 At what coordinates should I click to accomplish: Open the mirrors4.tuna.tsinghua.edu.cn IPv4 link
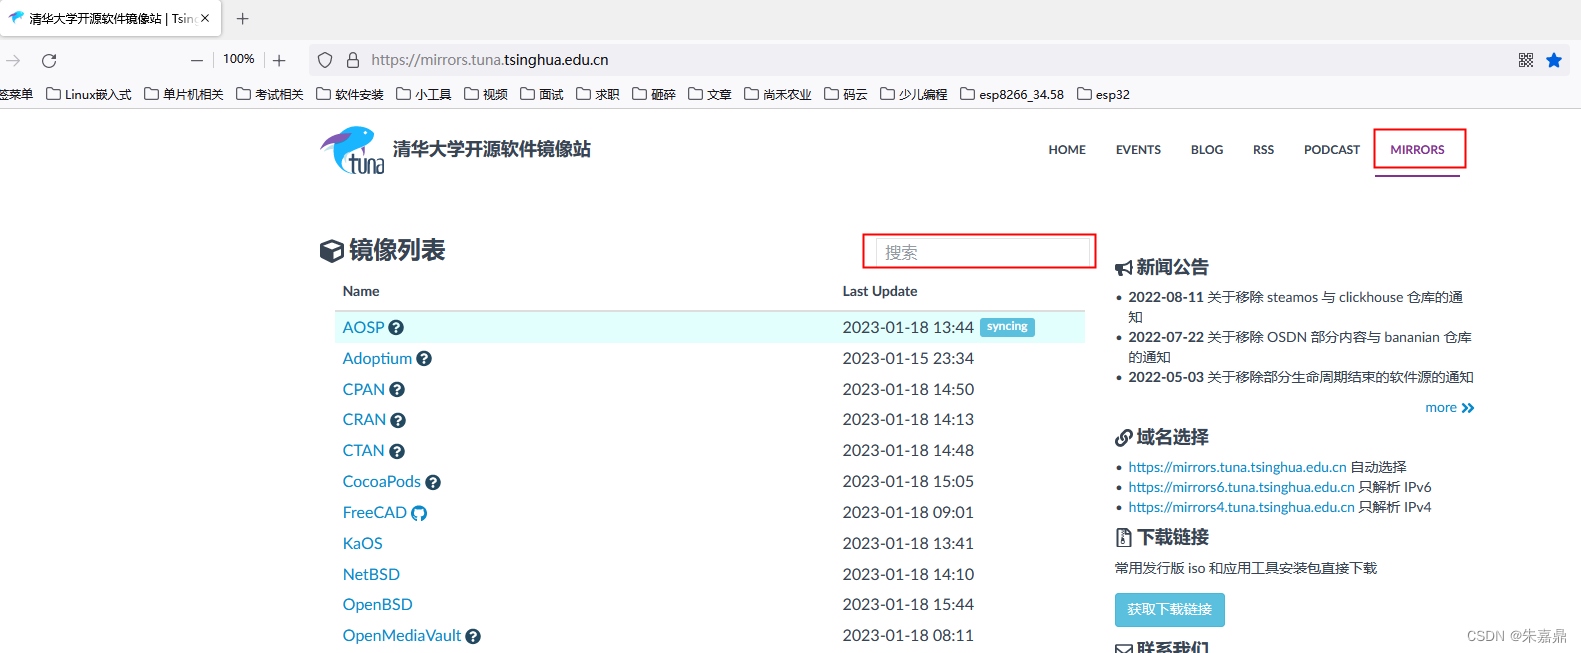click(x=1241, y=508)
